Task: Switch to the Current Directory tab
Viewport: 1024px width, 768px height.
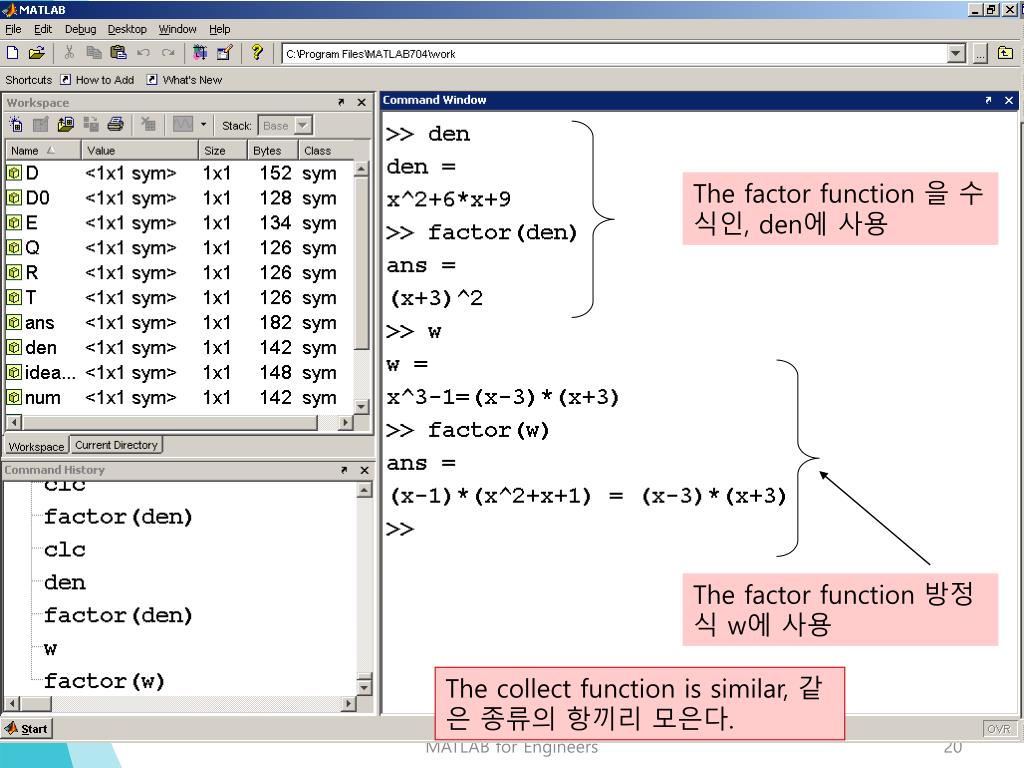Action: tap(116, 445)
